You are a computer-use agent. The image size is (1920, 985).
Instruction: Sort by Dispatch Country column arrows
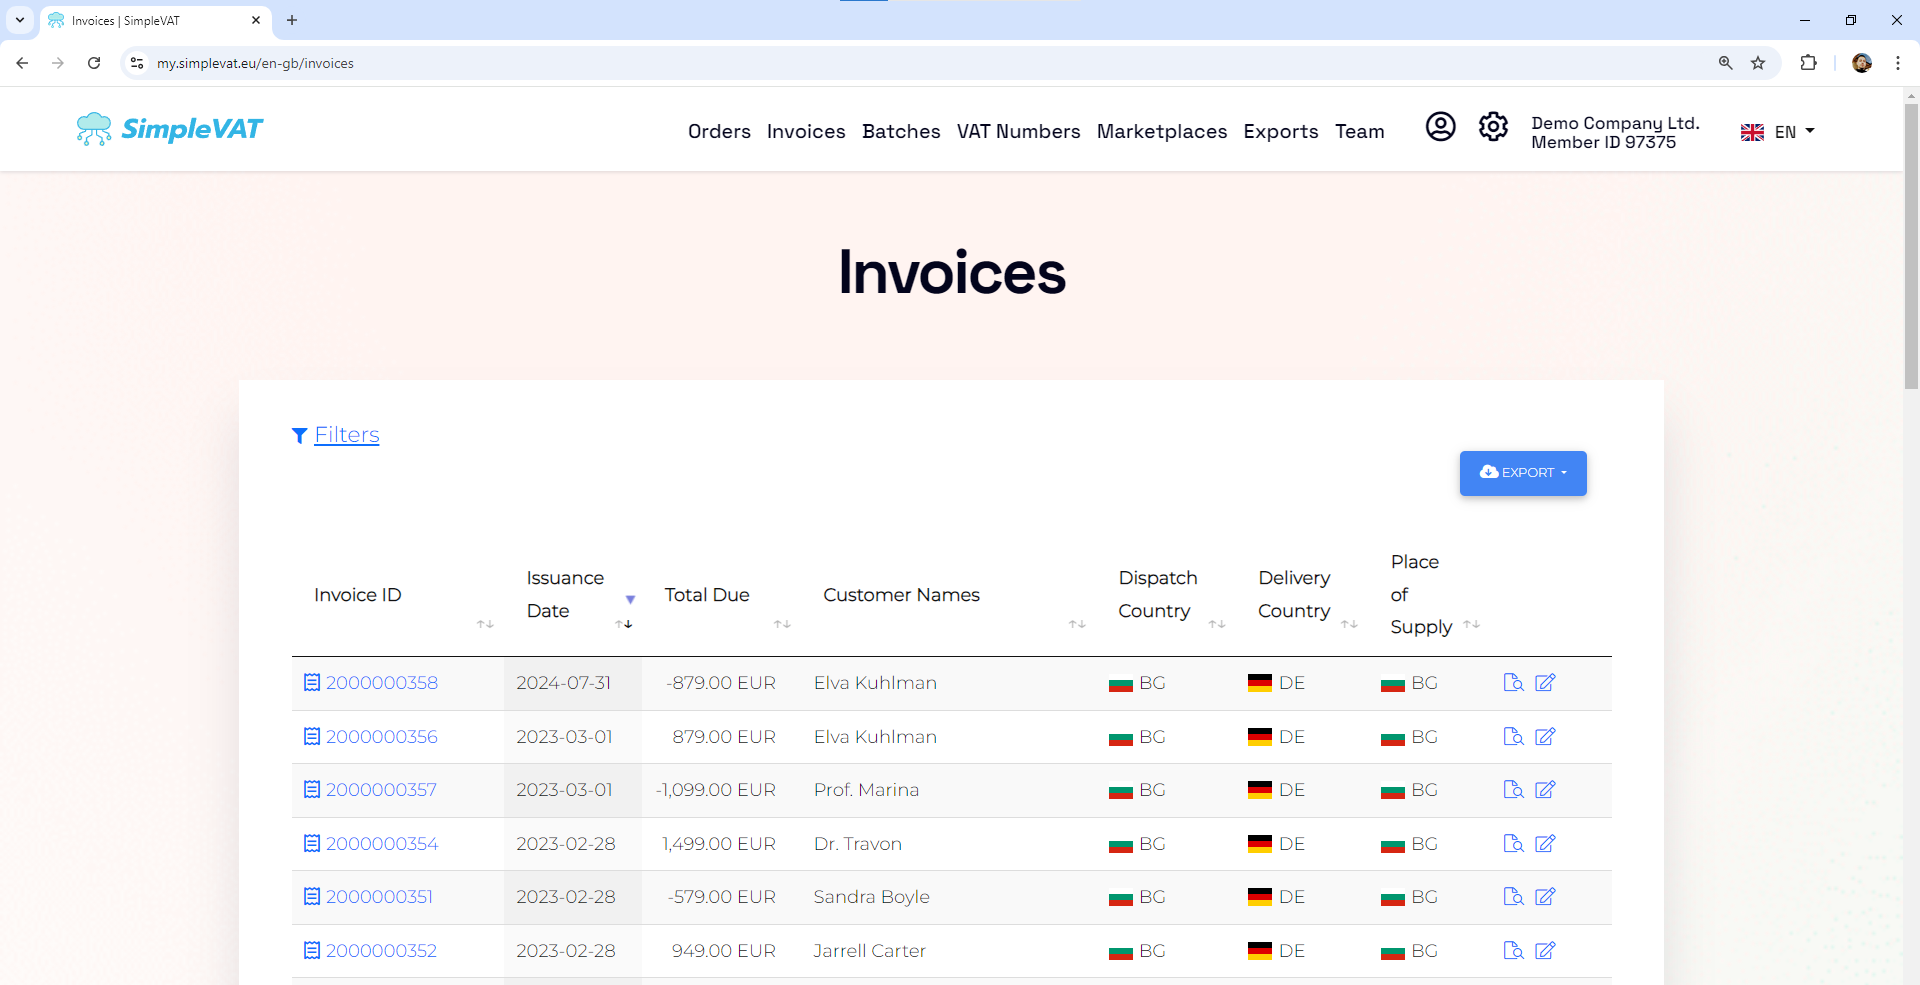coord(1217,624)
